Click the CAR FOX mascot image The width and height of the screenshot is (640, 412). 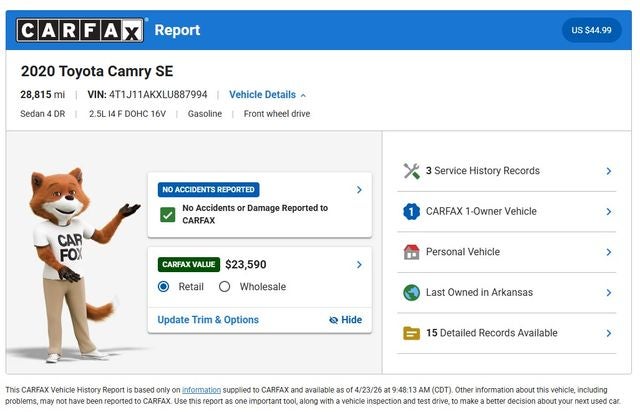pos(72,262)
